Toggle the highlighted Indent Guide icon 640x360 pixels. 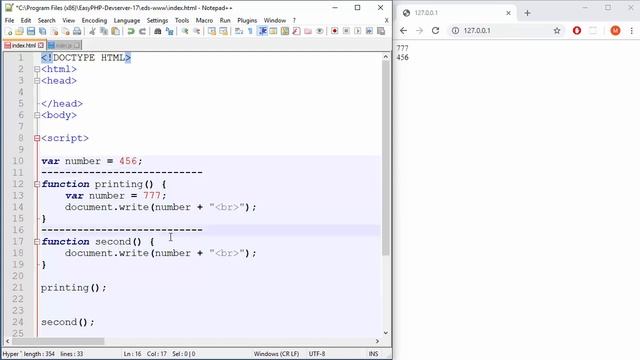click(x=262, y=31)
